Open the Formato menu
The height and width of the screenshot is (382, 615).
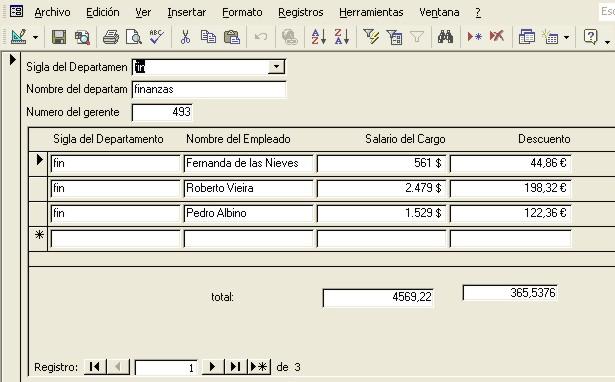[242, 12]
